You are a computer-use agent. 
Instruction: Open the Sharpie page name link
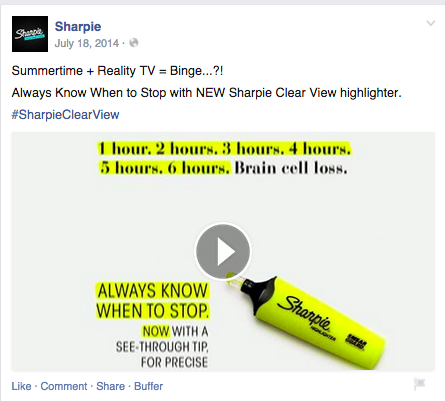[78, 27]
